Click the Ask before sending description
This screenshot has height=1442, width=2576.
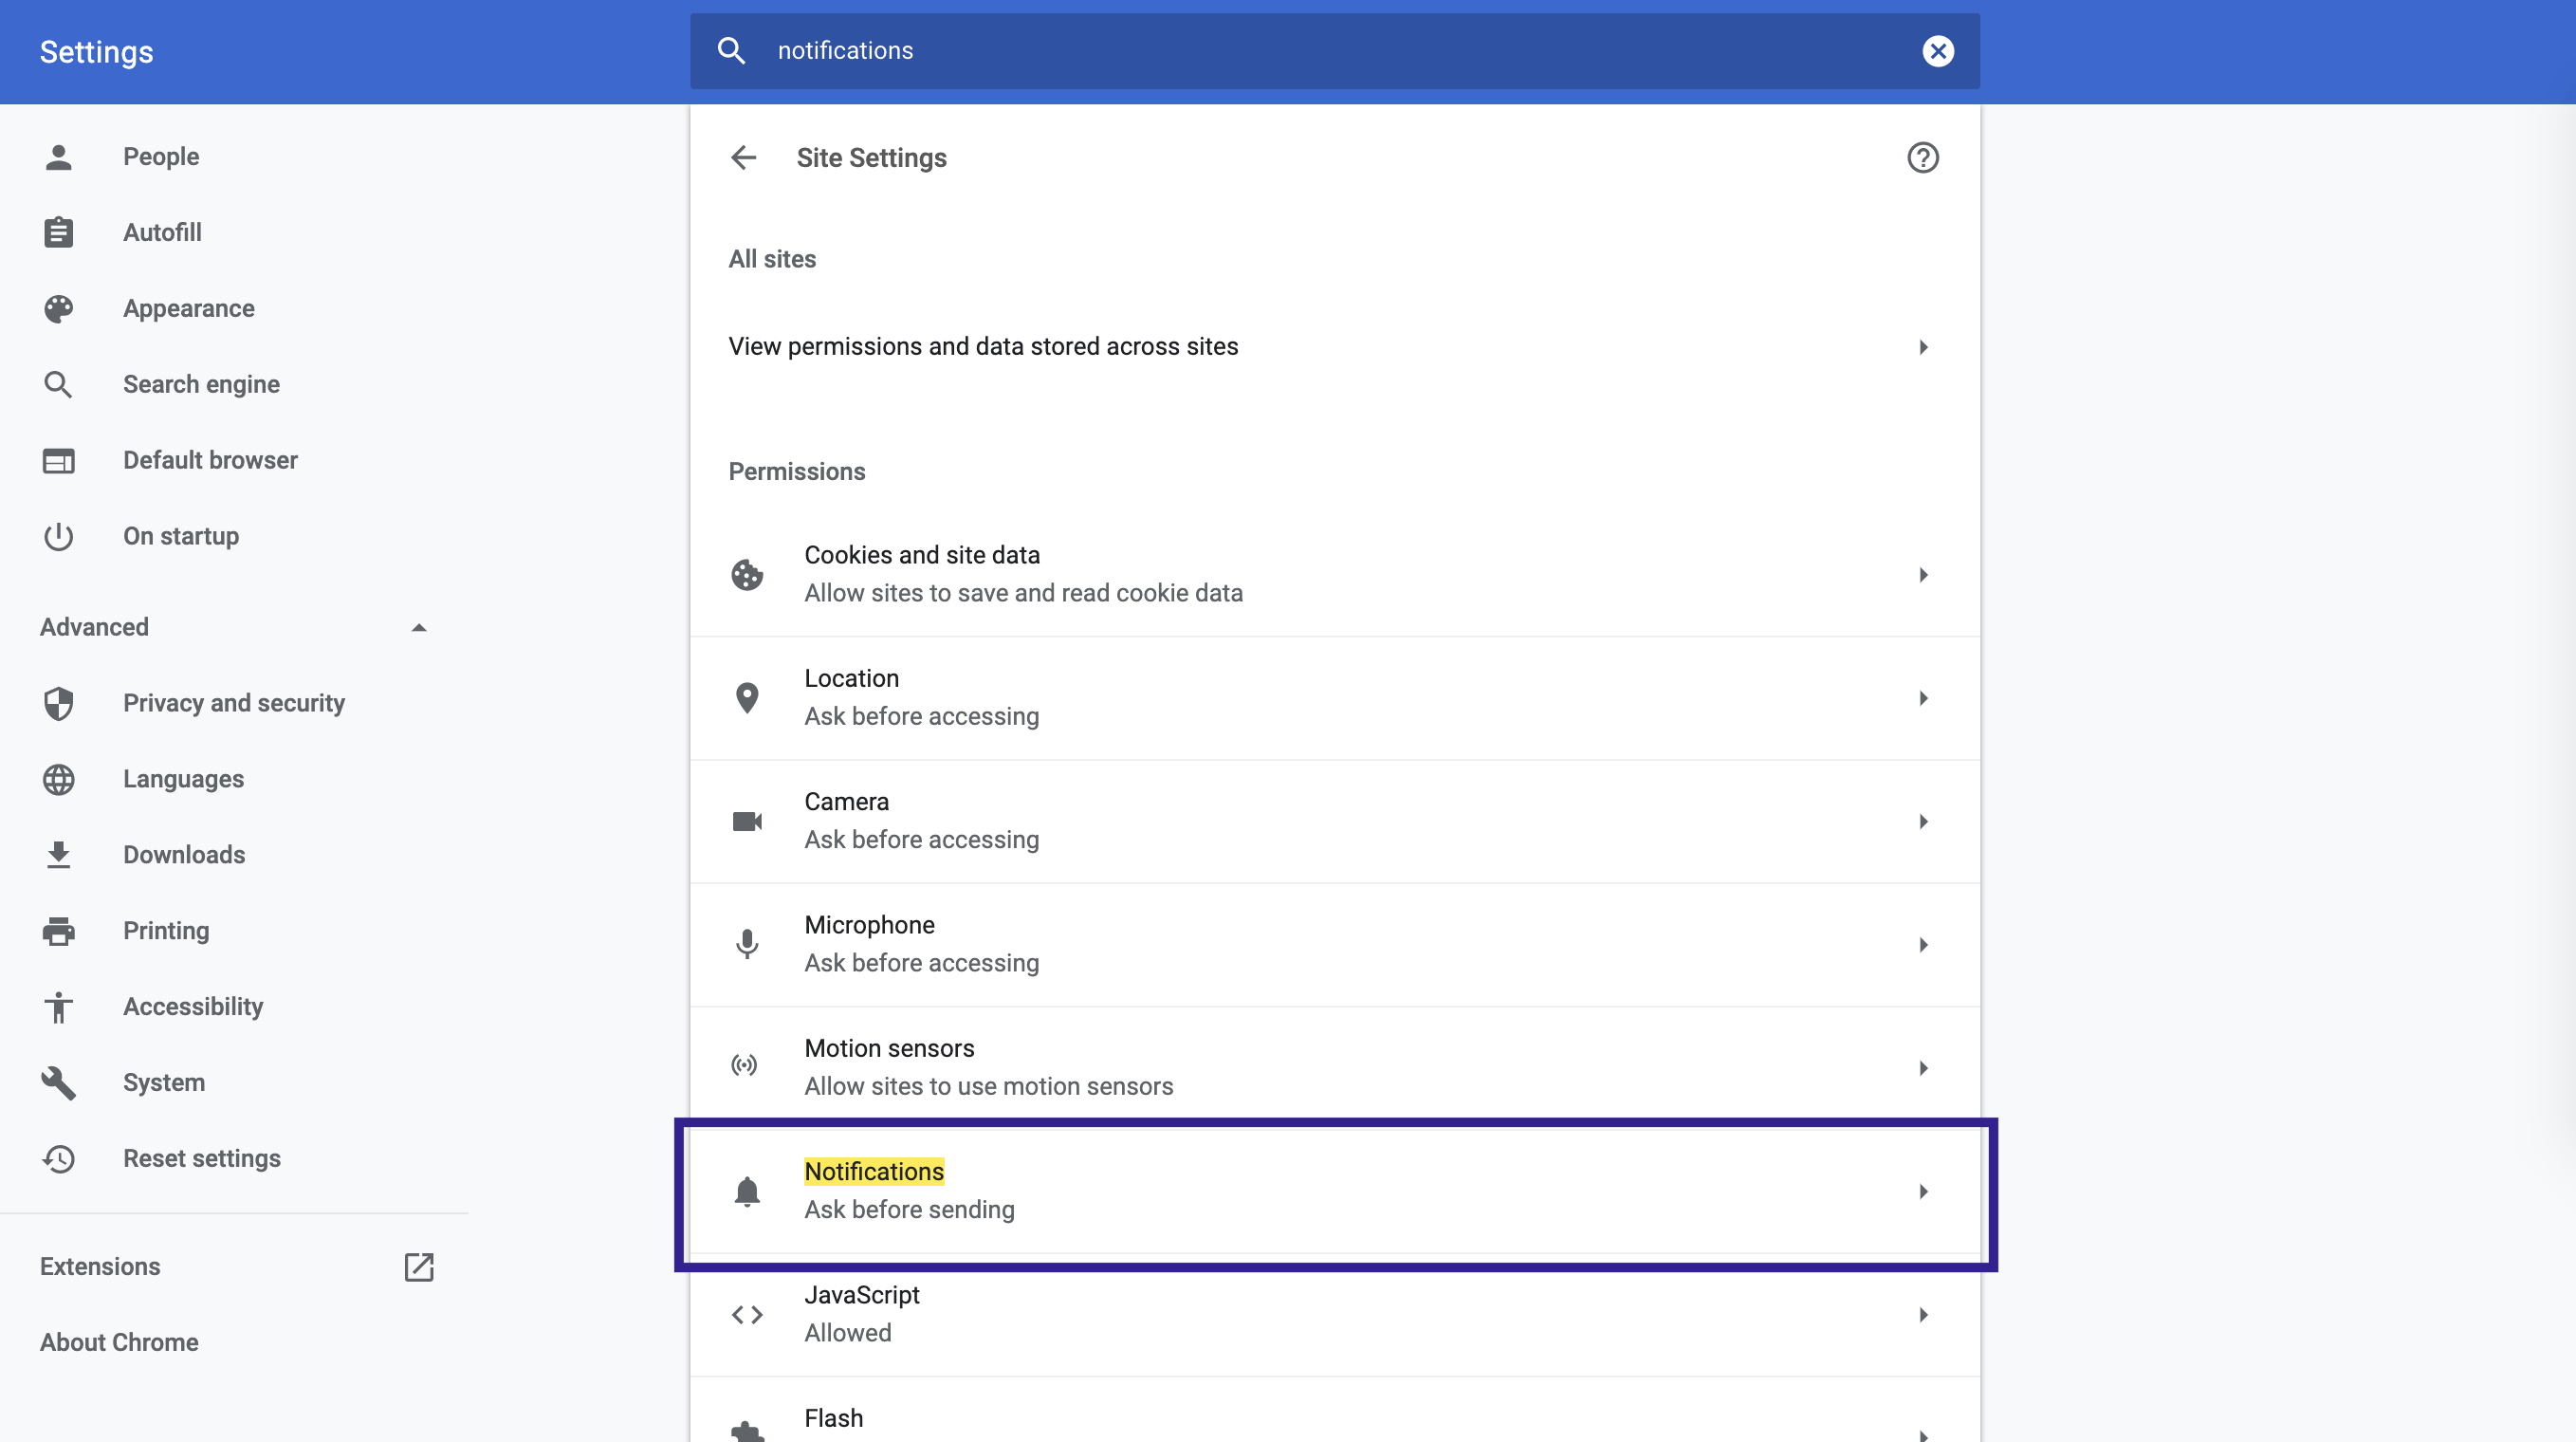pyautogui.click(x=909, y=1211)
